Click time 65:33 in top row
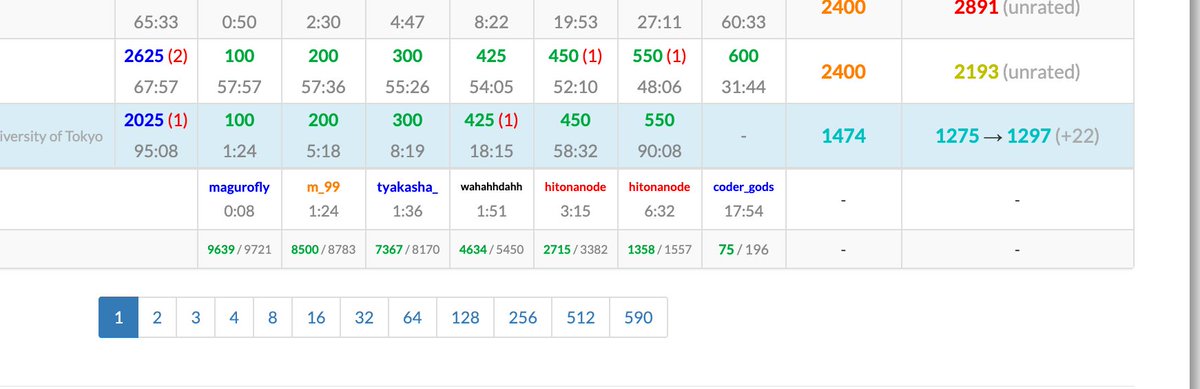This screenshot has width=1200, height=389. click(156, 21)
